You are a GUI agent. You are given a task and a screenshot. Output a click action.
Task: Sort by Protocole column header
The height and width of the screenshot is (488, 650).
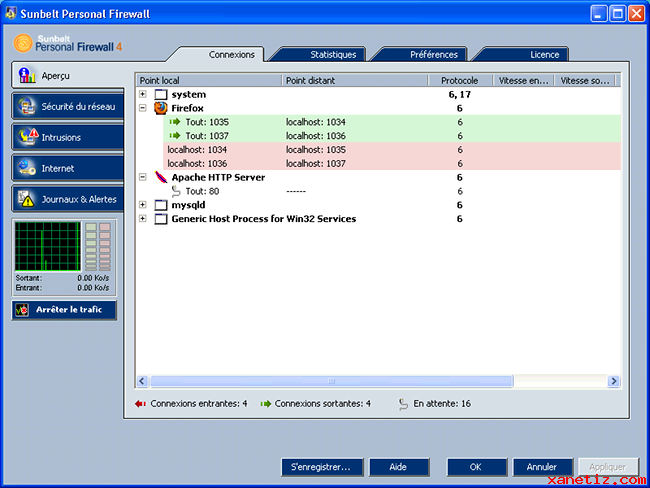tap(460, 80)
